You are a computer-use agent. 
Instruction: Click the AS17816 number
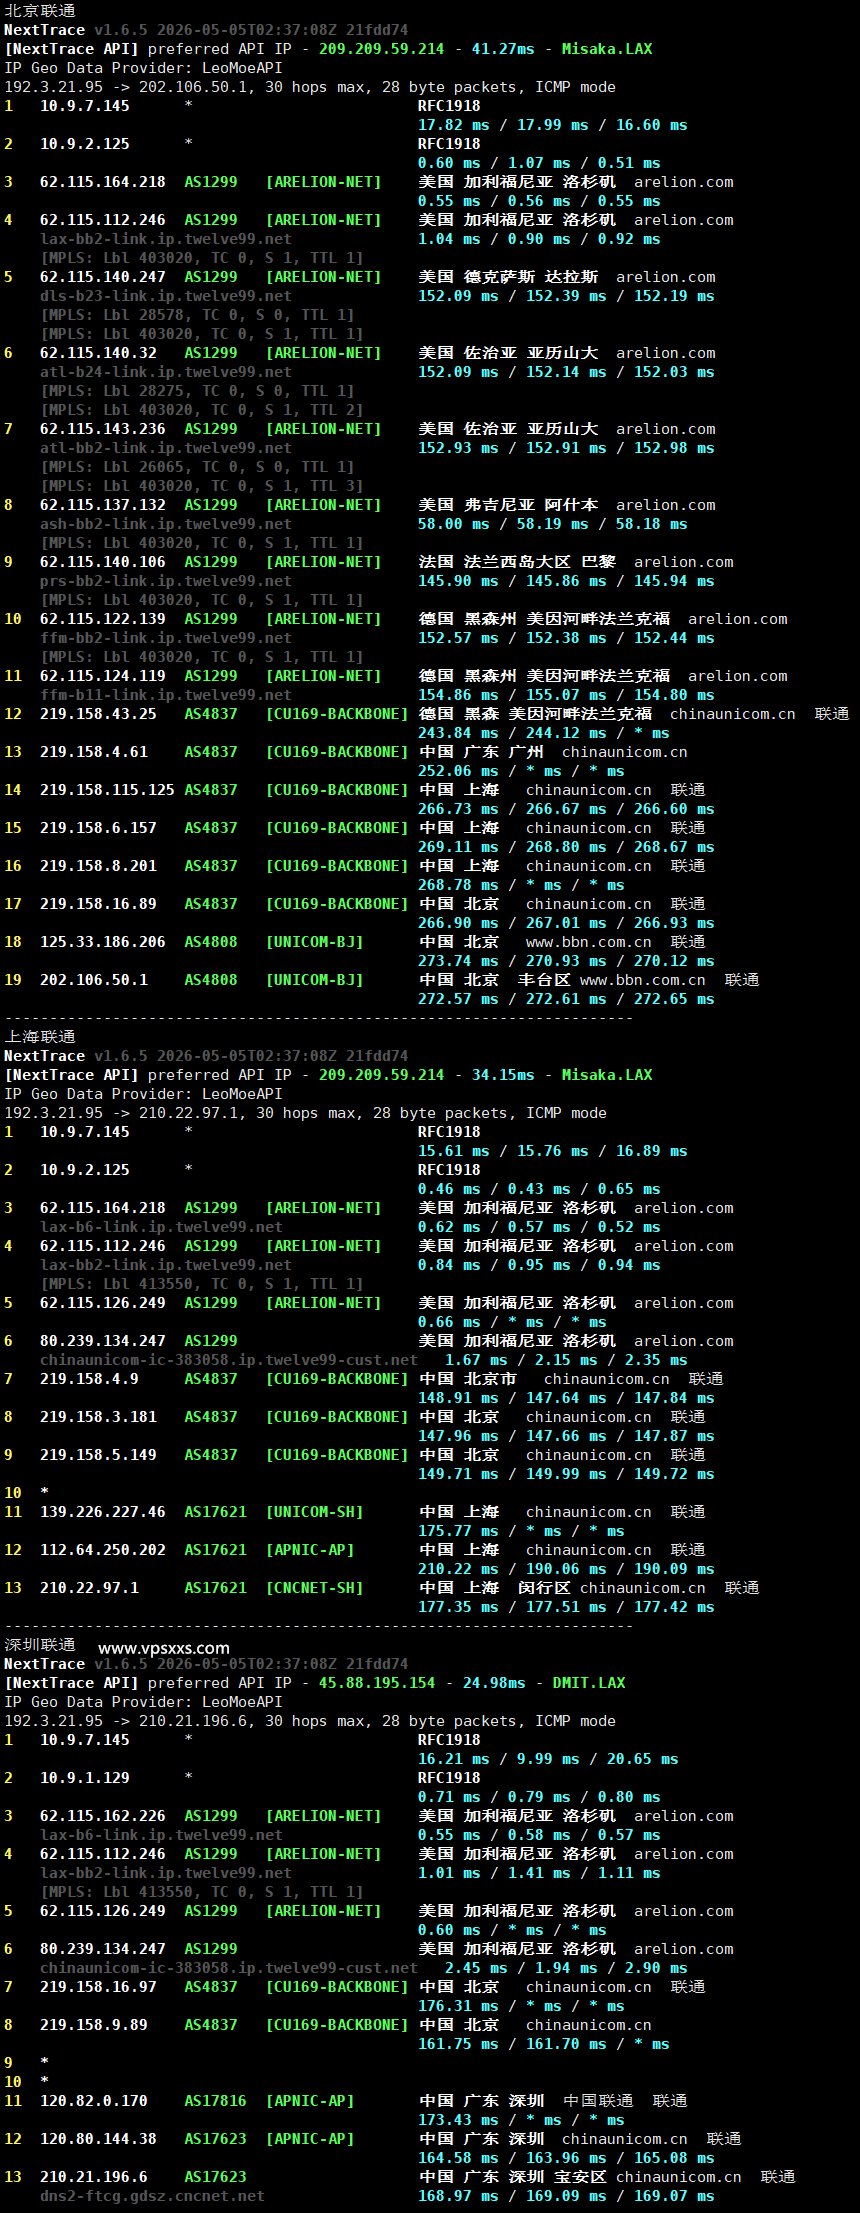pyautogui.click(x=215, y=2100)
